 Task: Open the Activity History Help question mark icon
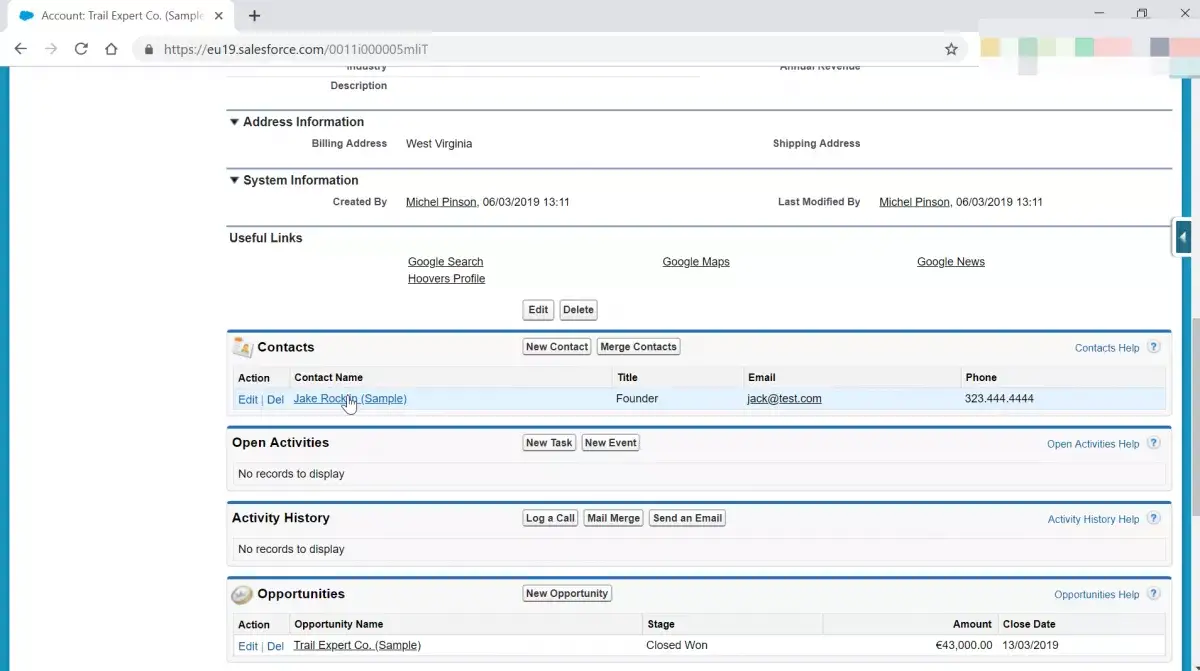pos(1153,518)
